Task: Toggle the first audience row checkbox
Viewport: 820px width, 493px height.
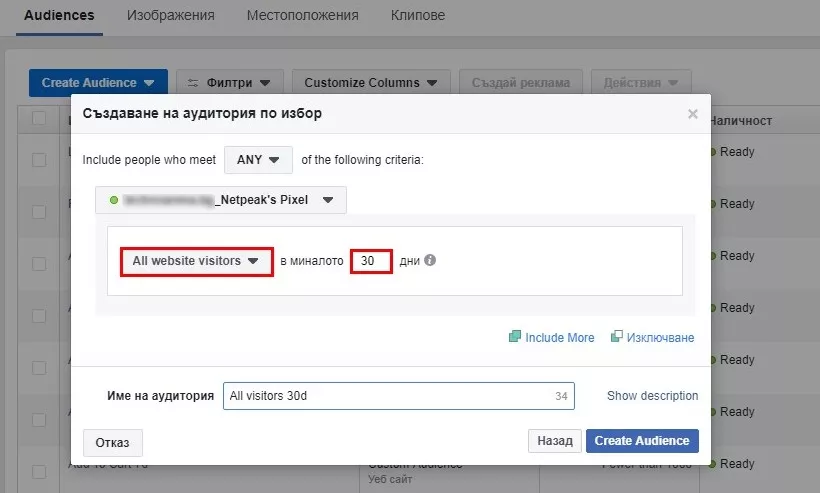Action: click(x=39, y=160)
